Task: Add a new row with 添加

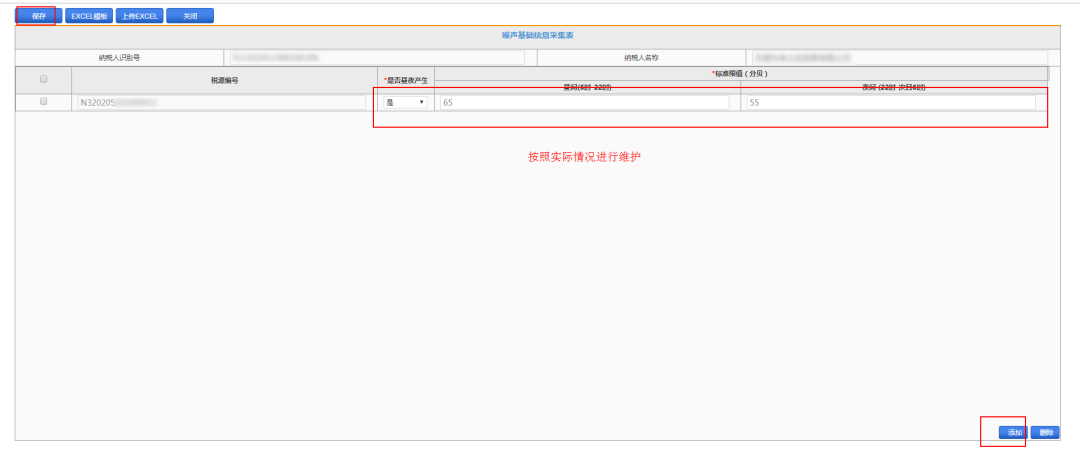Action: (x=1015, y=433)
